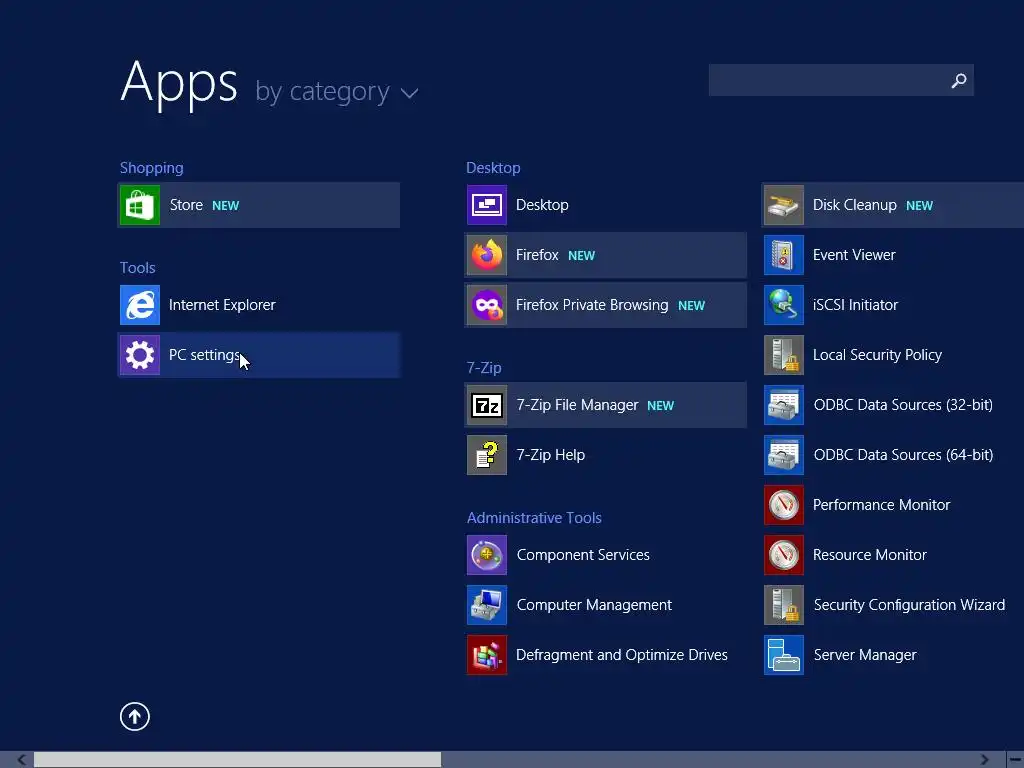Launch Internet Explorer via its icon
The width and height of the screenshot is (1024, 768).
(x=140, y=305)
